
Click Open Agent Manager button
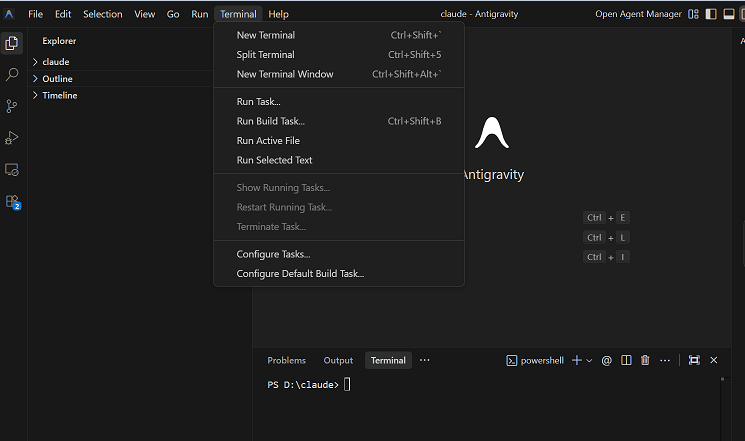638,14
